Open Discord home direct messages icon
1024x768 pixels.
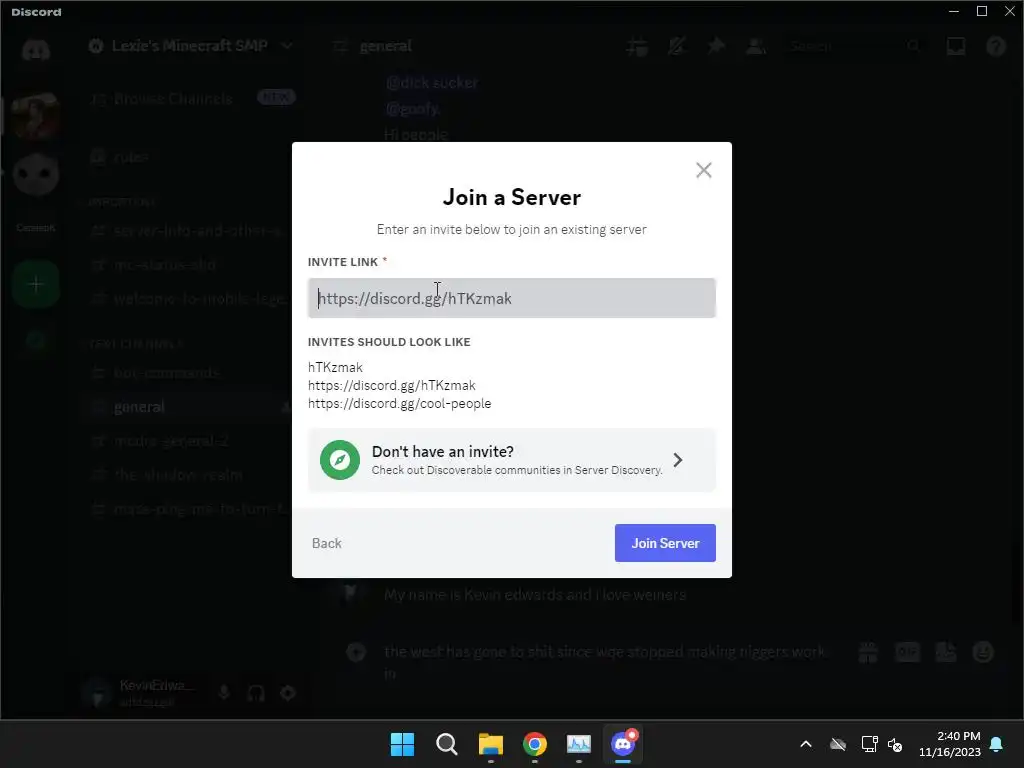coord(36,49)
